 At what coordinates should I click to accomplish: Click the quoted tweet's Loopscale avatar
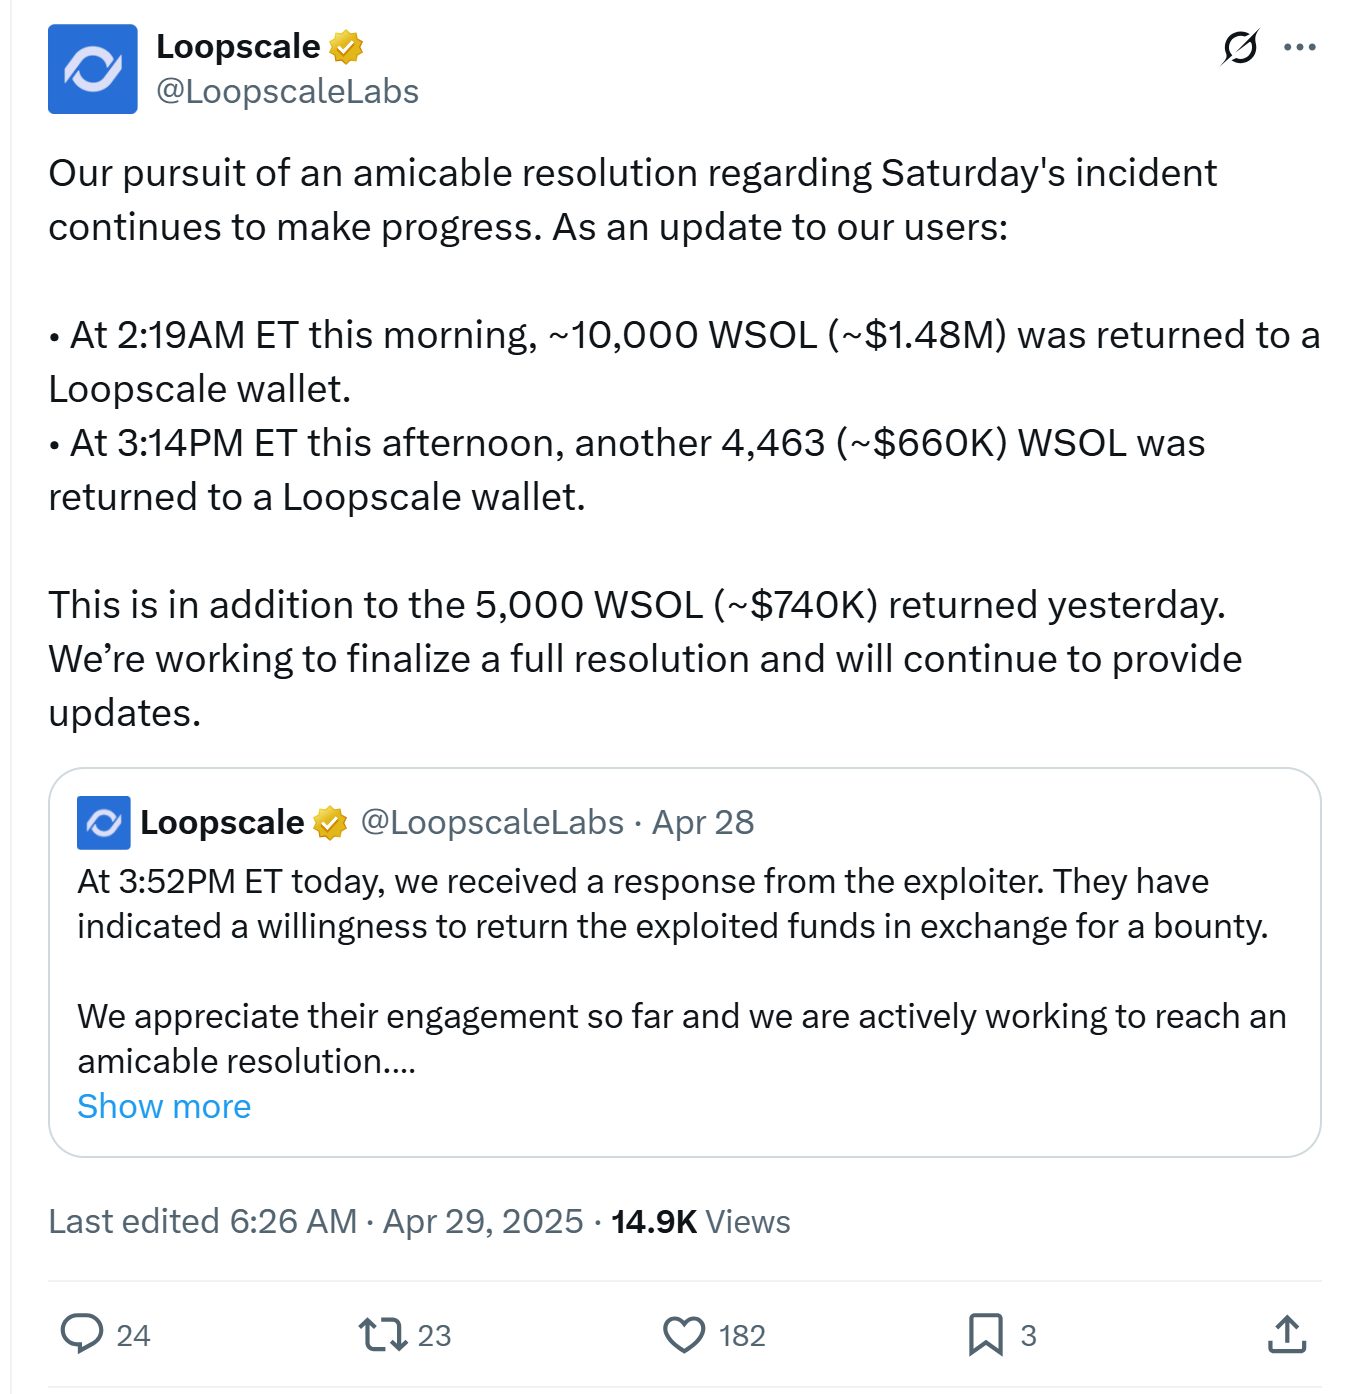(104, 823)
